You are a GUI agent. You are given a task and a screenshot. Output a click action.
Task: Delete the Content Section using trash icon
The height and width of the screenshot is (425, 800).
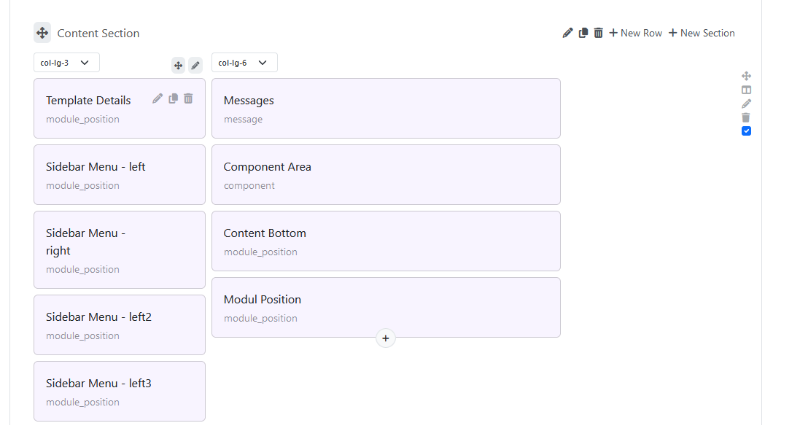598,33
